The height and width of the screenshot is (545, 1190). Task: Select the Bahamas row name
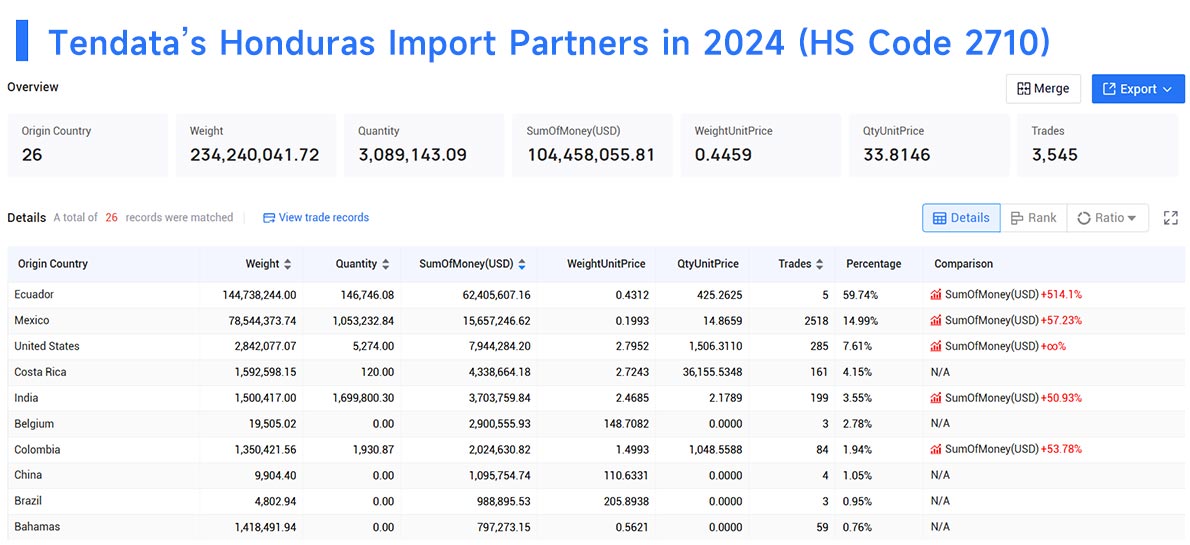37,527
